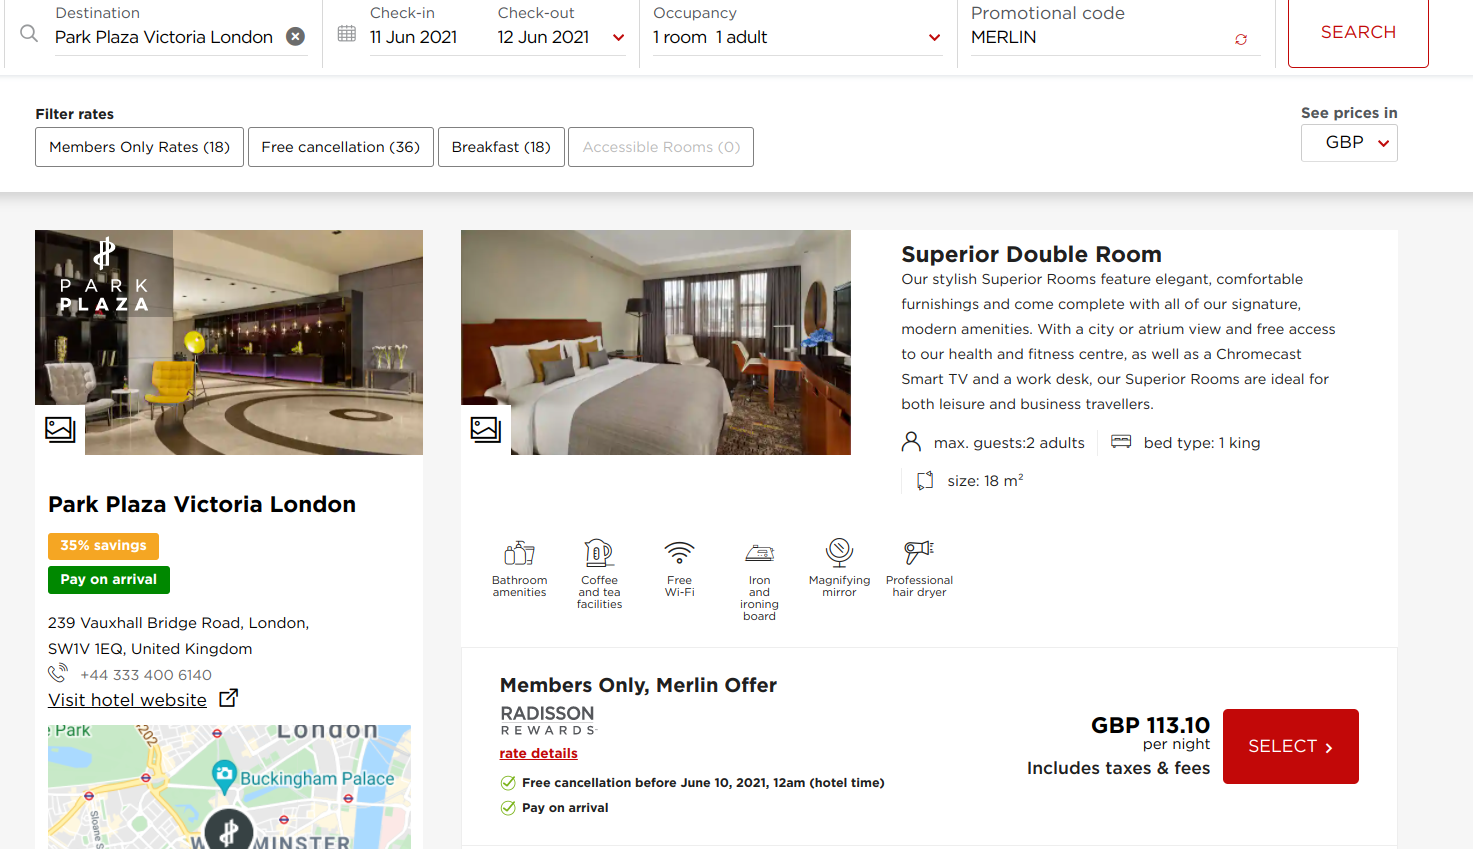1473x849 pixels.
Task: Expand the Occupancy dropdown
Action: click(x=934, y=38)
